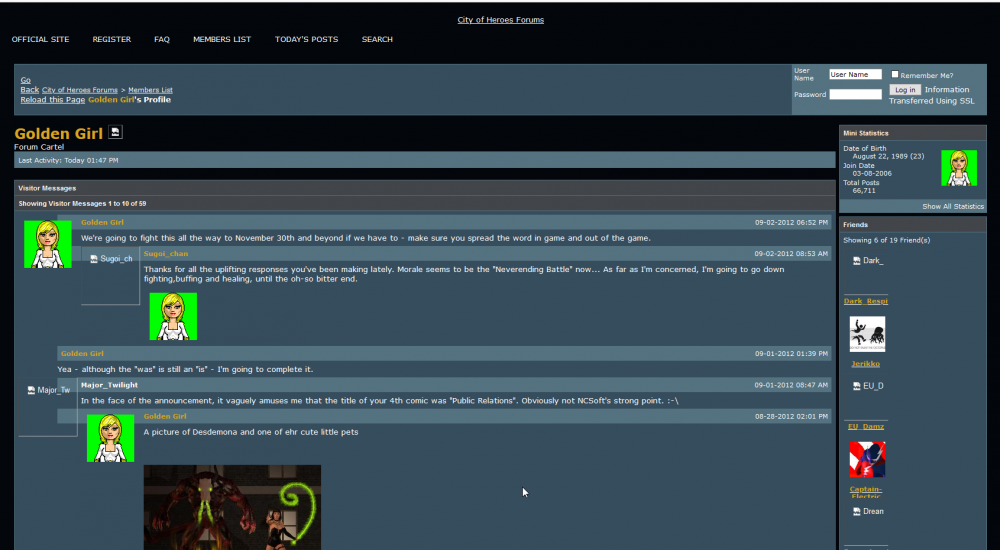Open the Desdemona screenshot image
This screenshot has width=1000, height=550.
click(x=232, y=507)
